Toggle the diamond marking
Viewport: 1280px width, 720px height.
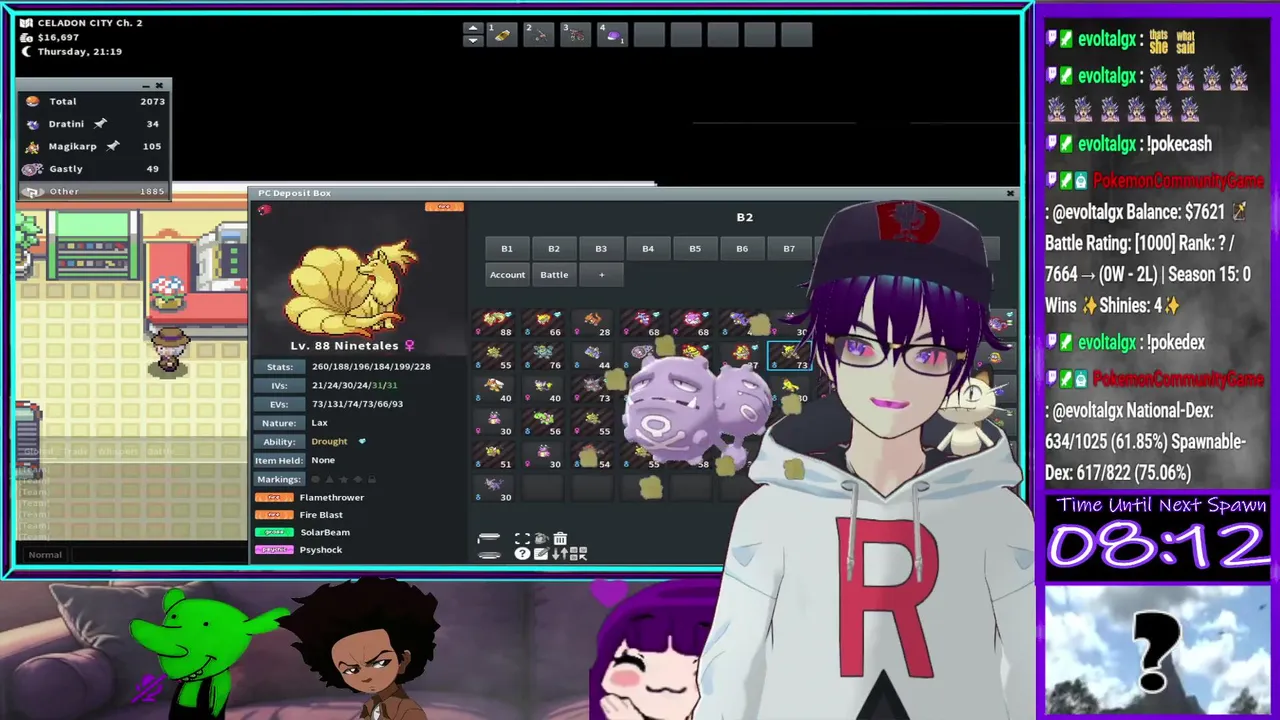pos(358,480)
